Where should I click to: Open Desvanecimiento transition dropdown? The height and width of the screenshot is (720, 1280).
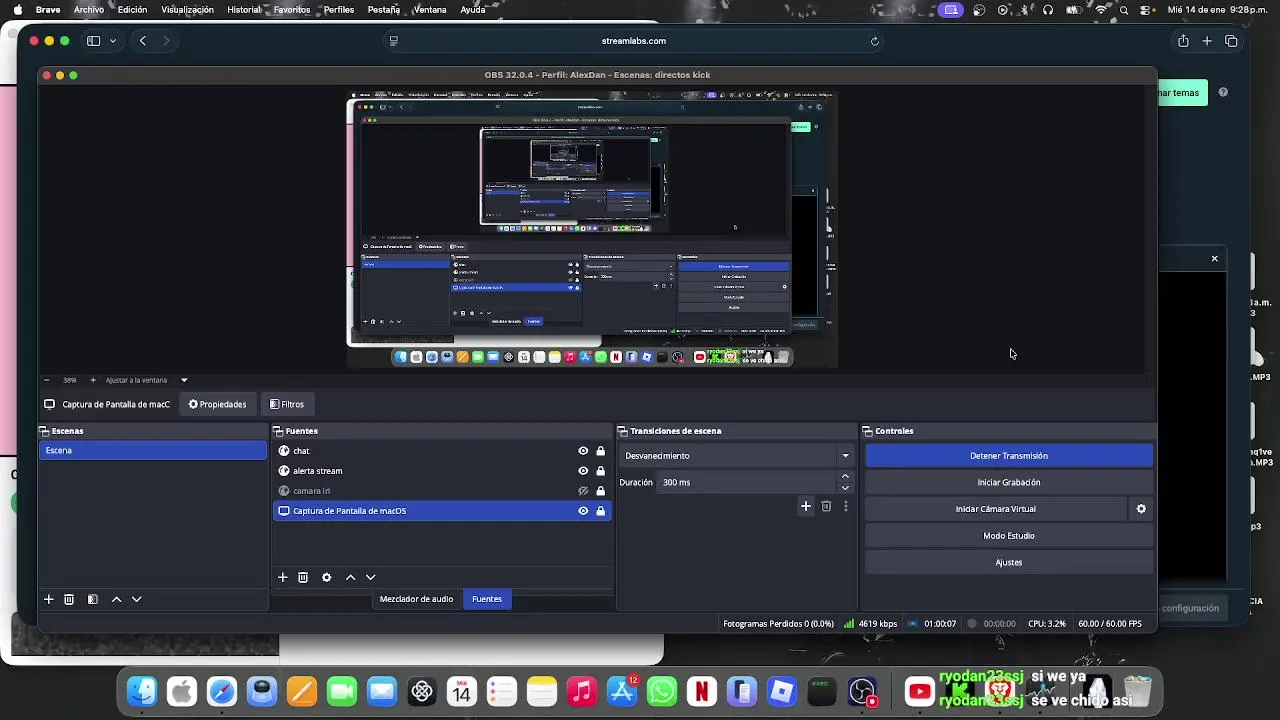[x=737, y=456]
